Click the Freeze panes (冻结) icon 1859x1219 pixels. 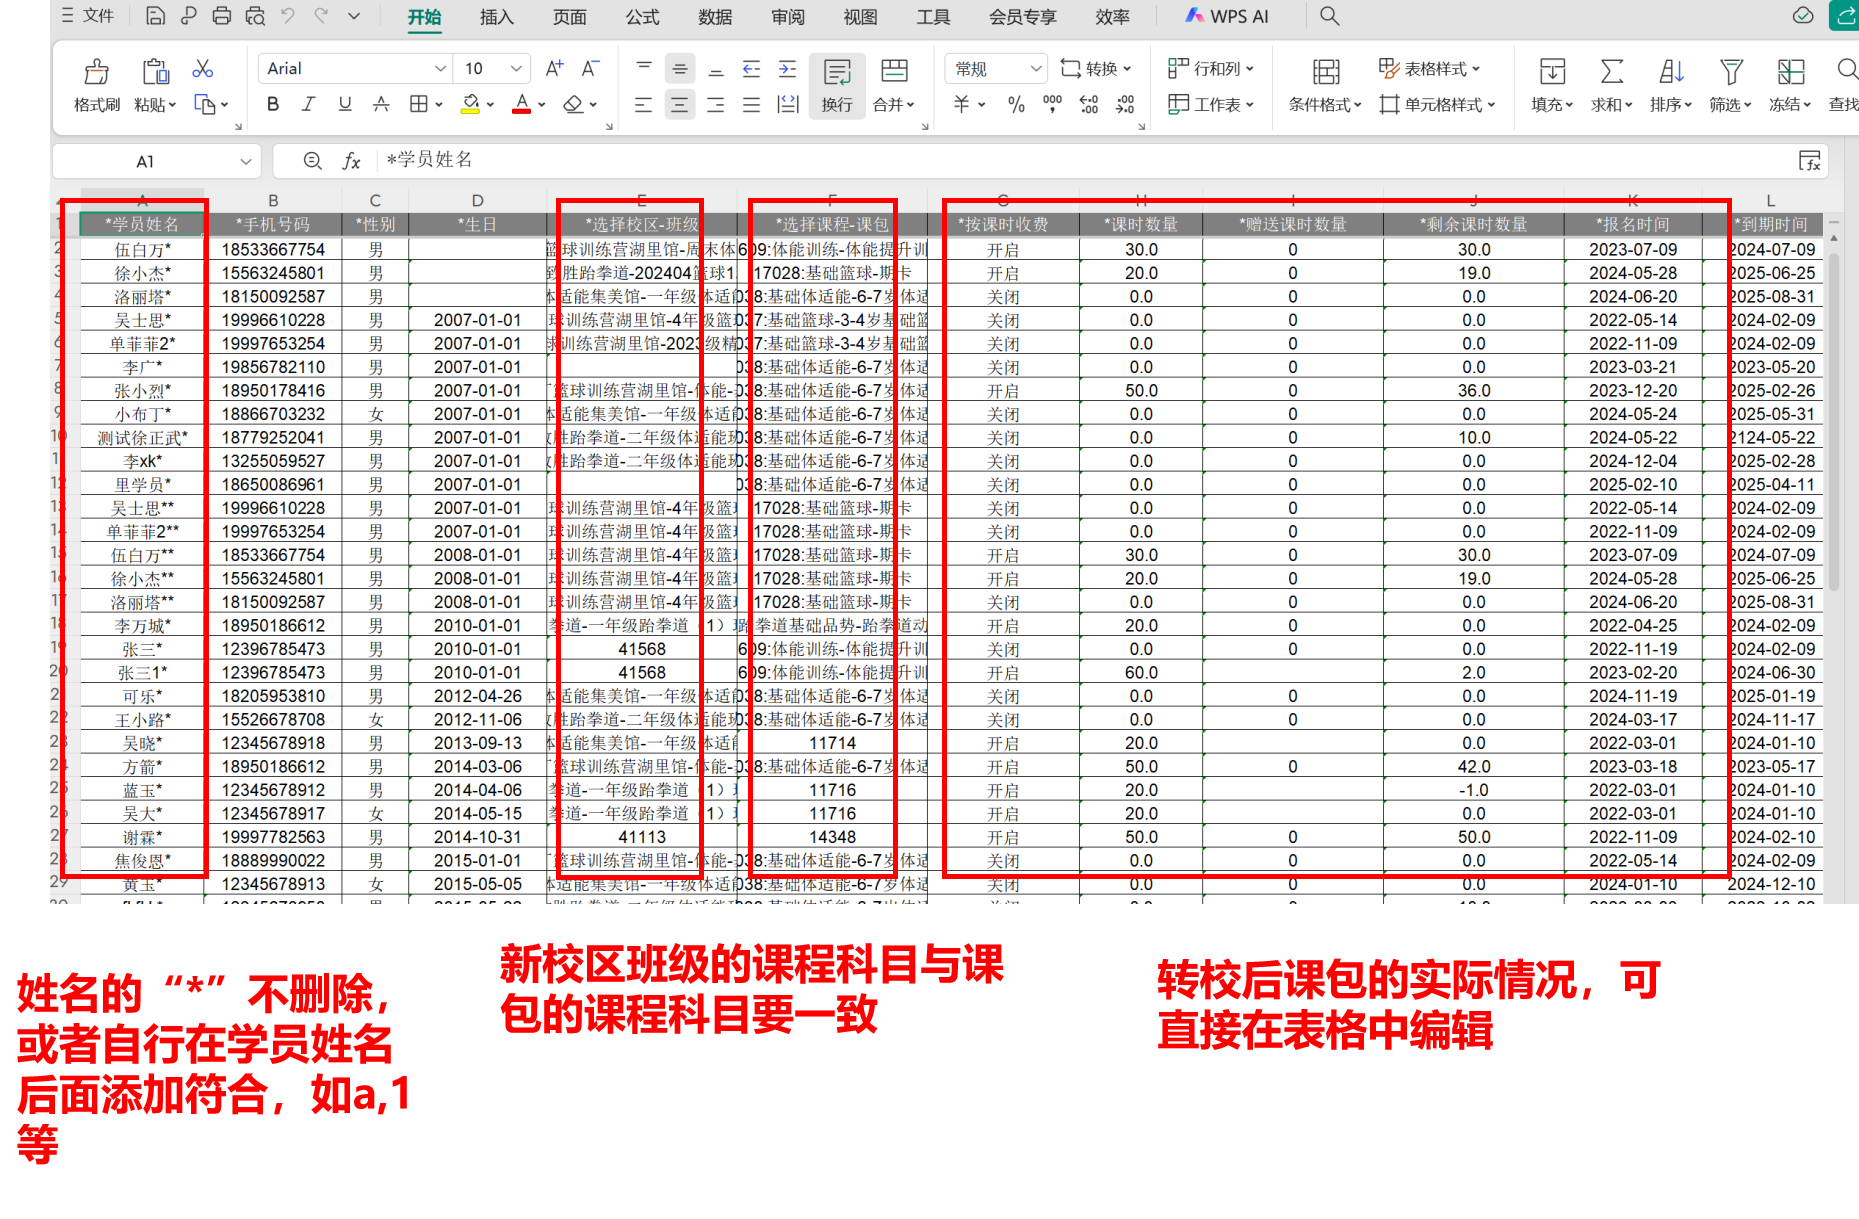pos(1790,71)
